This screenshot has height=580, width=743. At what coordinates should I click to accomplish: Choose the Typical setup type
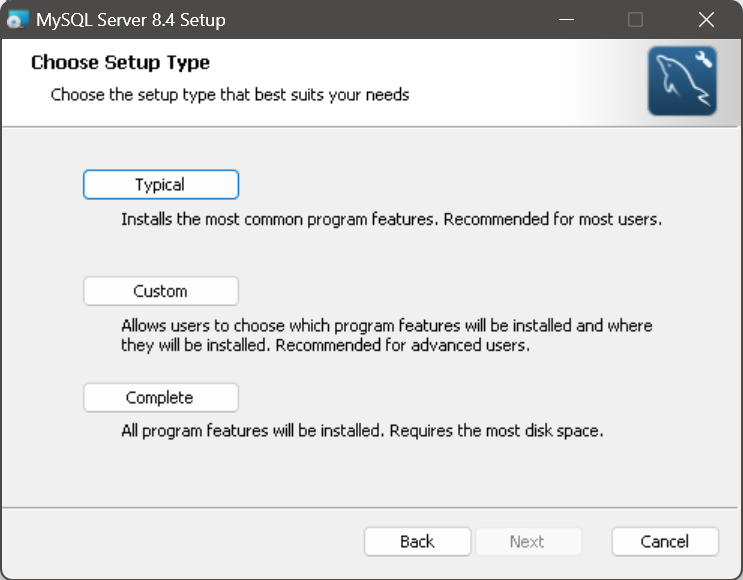pos(161,185)
